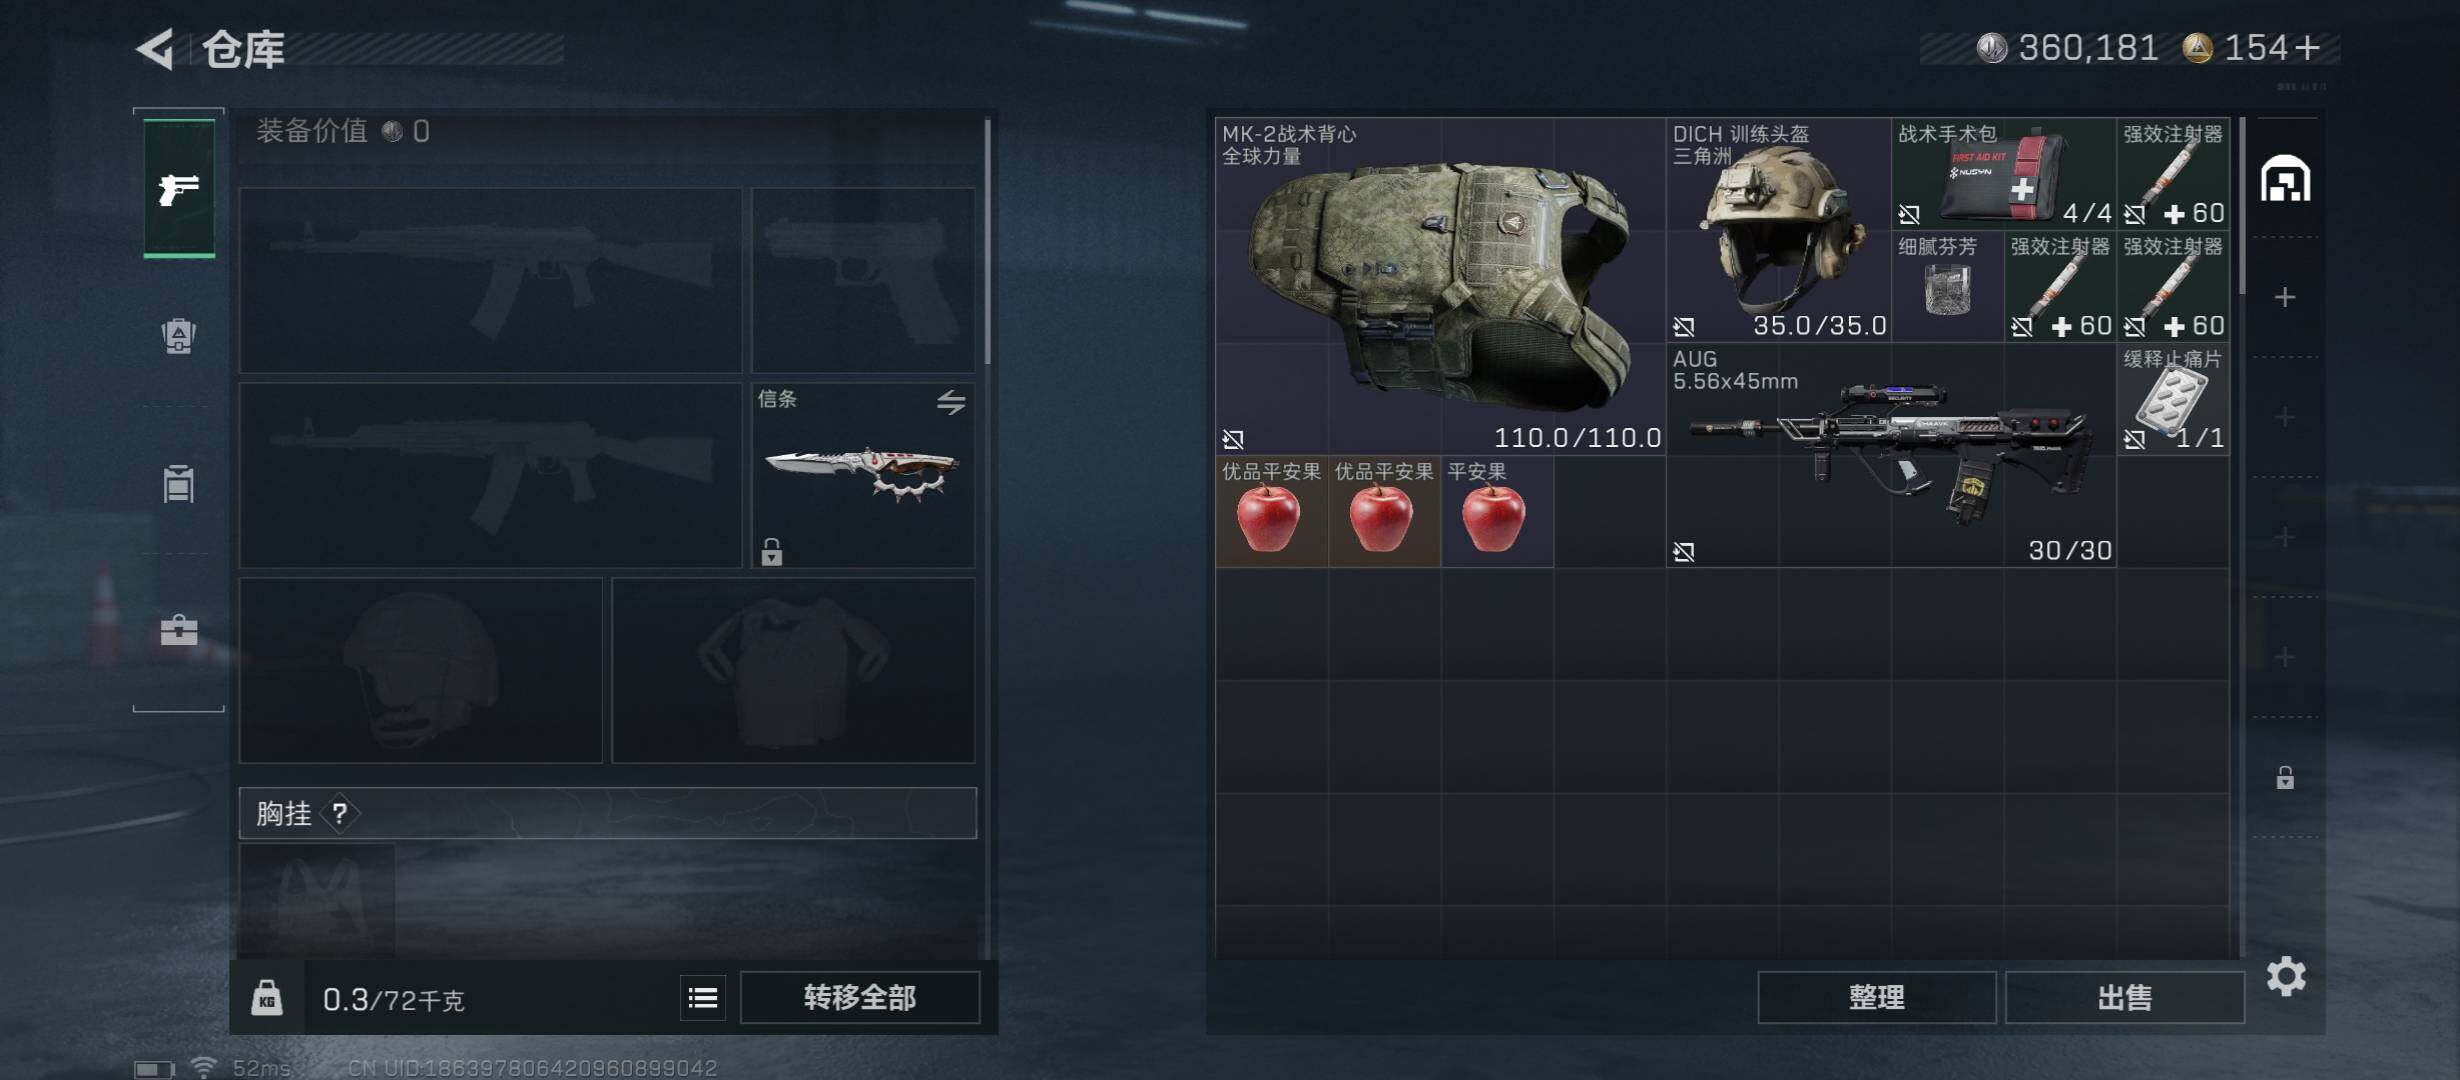Viewport: 2460px width, 1080px height.
Task: Select the AUG 5.56x45mm rifle item
Action: click(x=1891, y=456)
